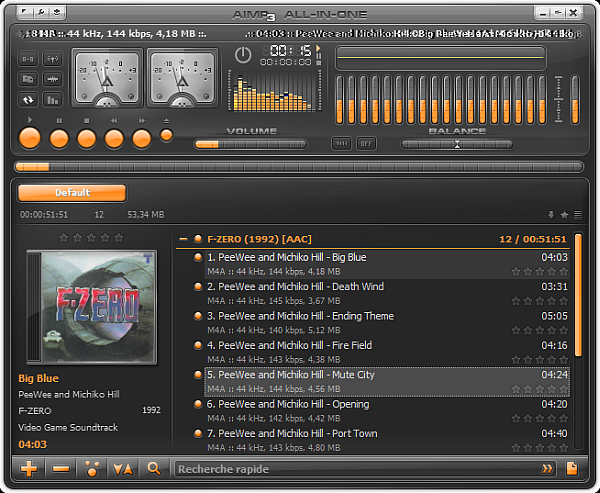Click the double-chevron in quick search
The height and width of the screenshot is (493, 600).
[x=547, y=469]
